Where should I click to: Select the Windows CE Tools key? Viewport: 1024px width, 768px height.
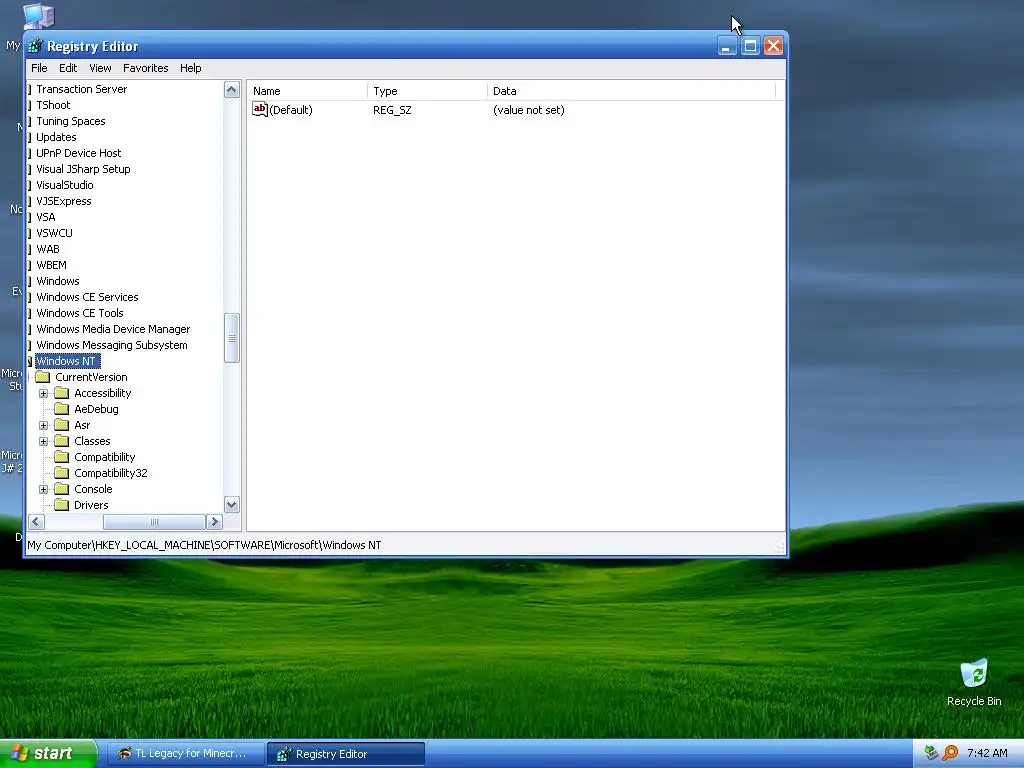click(80, 313)
